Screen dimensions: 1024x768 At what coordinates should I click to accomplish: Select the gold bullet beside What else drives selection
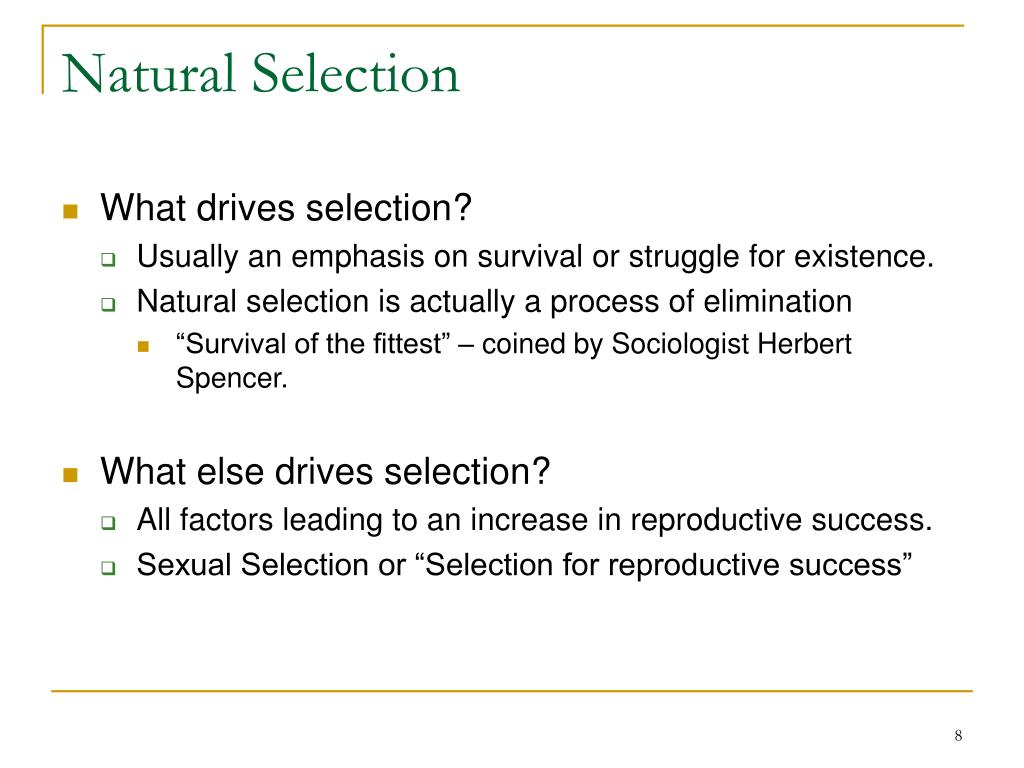[x=71, y=474]
